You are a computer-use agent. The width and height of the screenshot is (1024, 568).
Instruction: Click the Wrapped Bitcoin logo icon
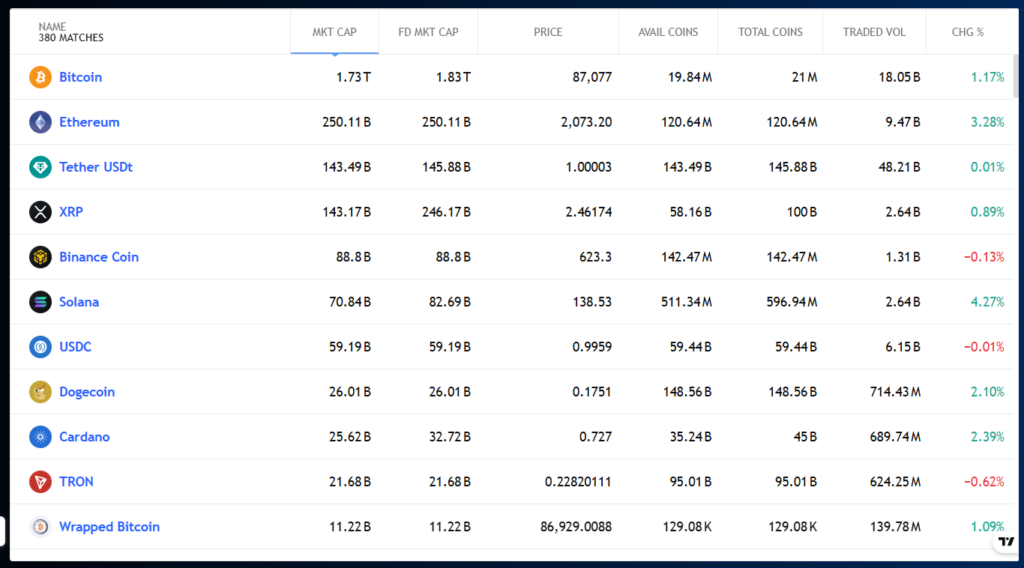(x=40, y=527)
